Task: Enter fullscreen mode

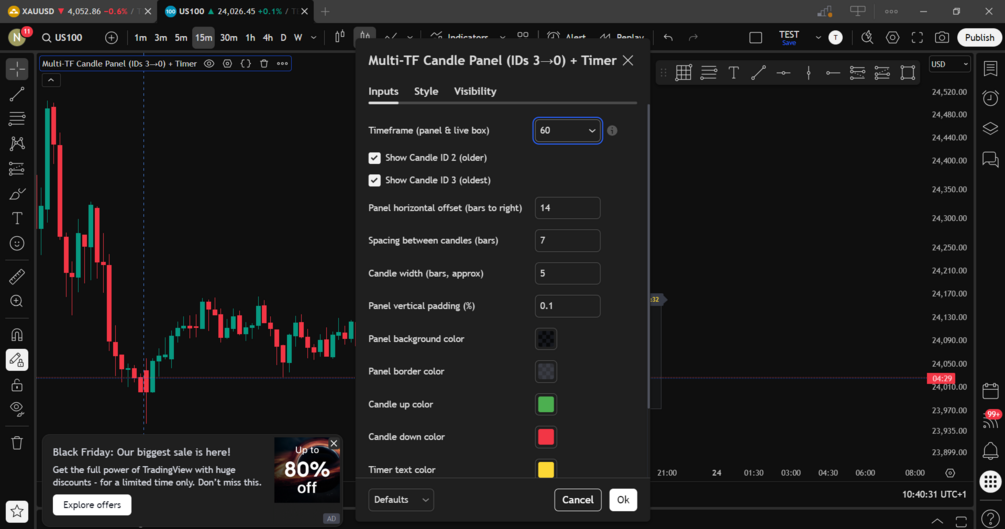Action: pos(917,38)
